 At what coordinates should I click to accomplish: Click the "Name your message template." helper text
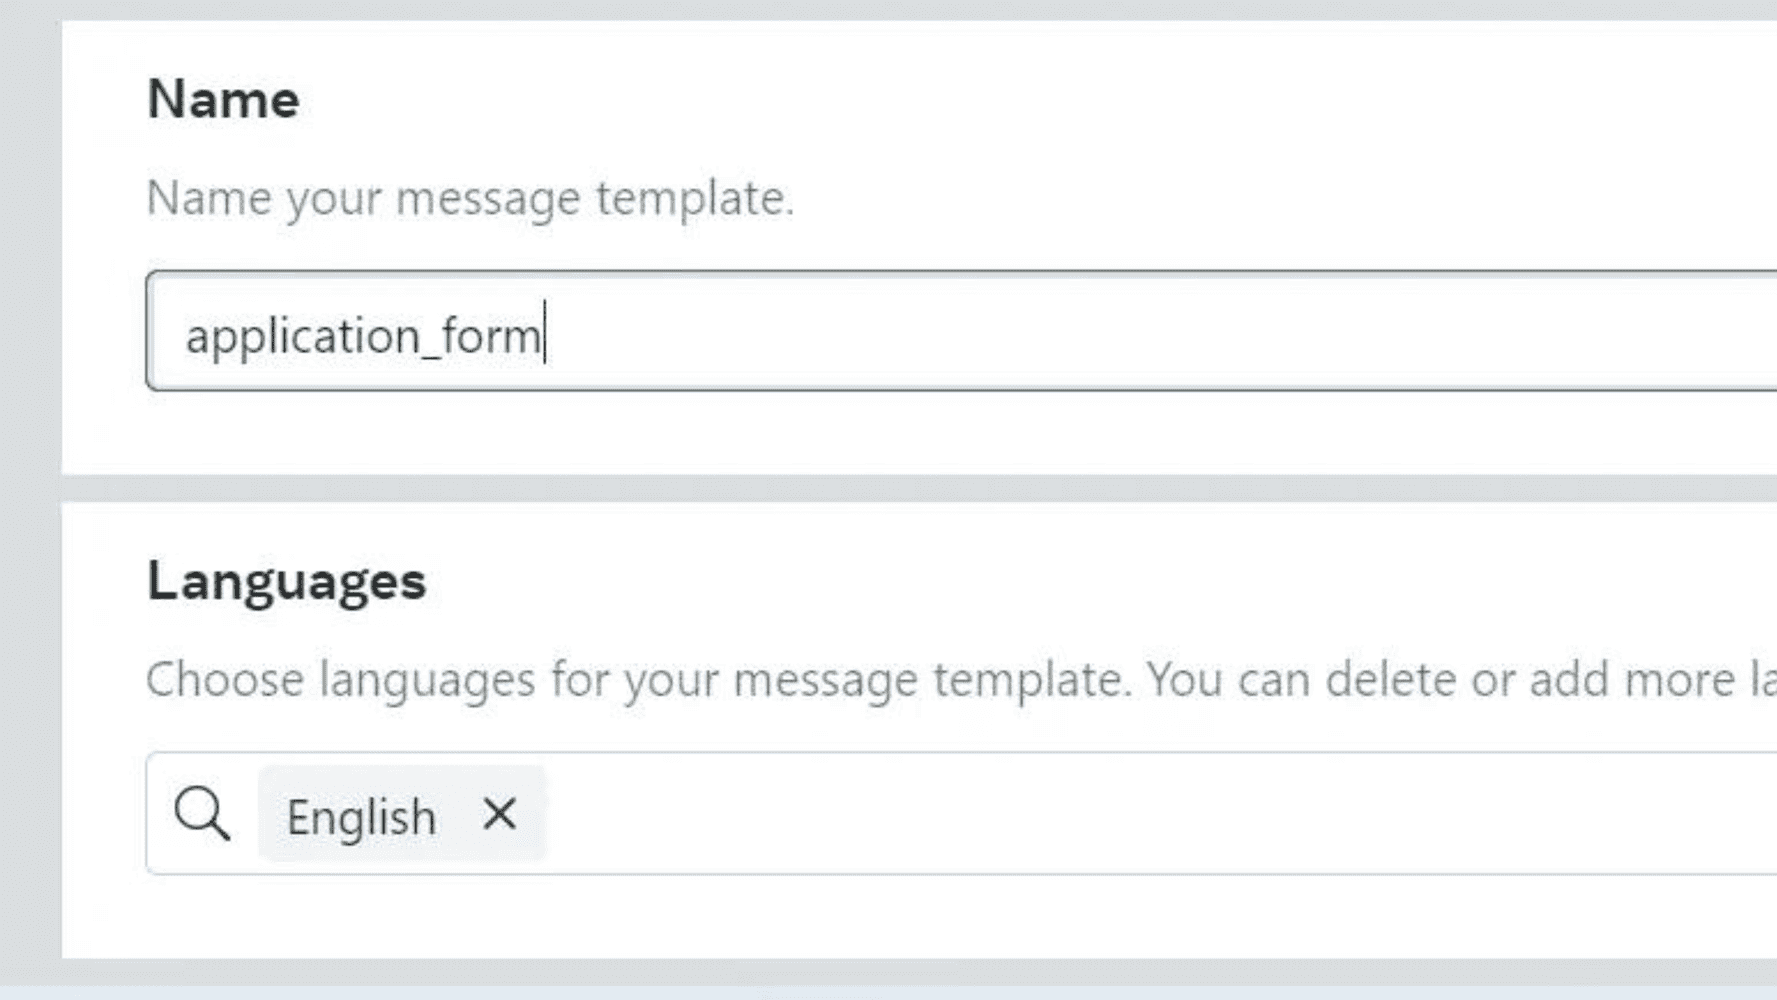click(x=470, y=198)
